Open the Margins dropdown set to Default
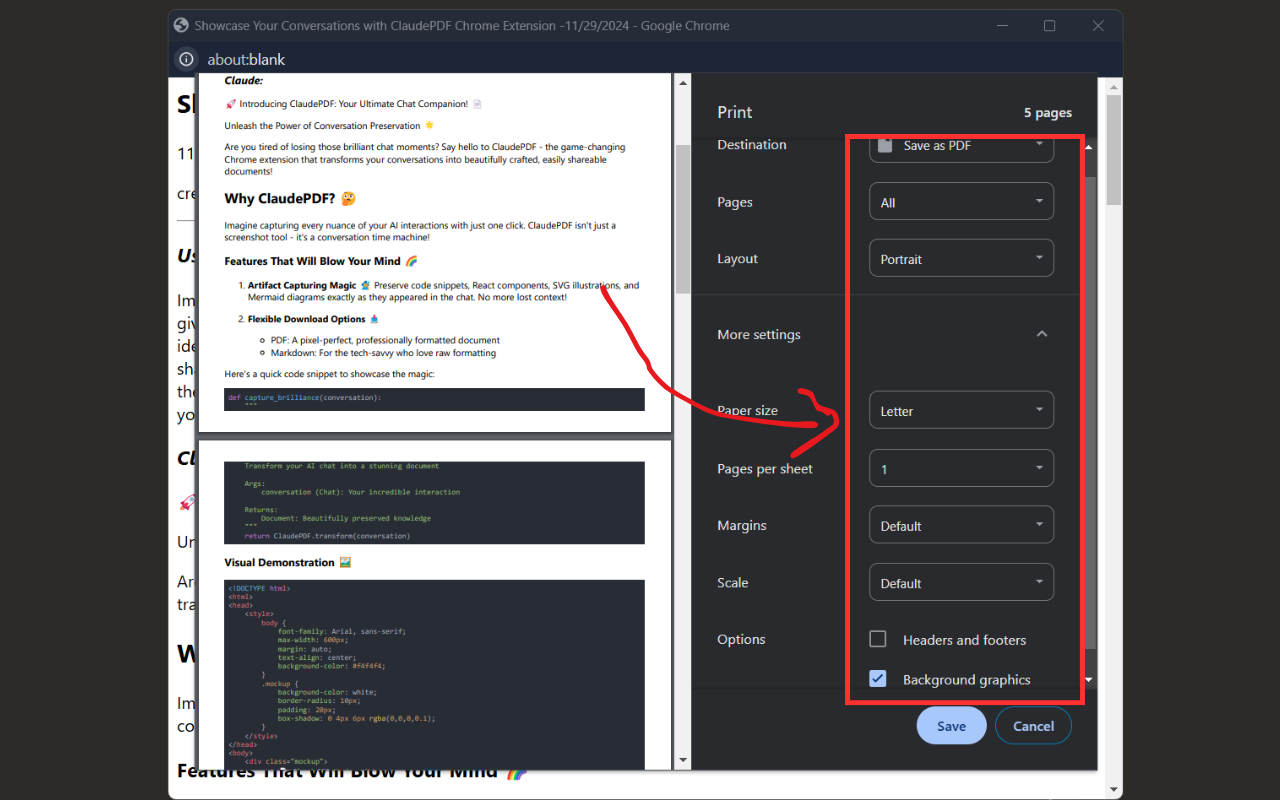1280x800 pixels. click(x=960, y=524)
